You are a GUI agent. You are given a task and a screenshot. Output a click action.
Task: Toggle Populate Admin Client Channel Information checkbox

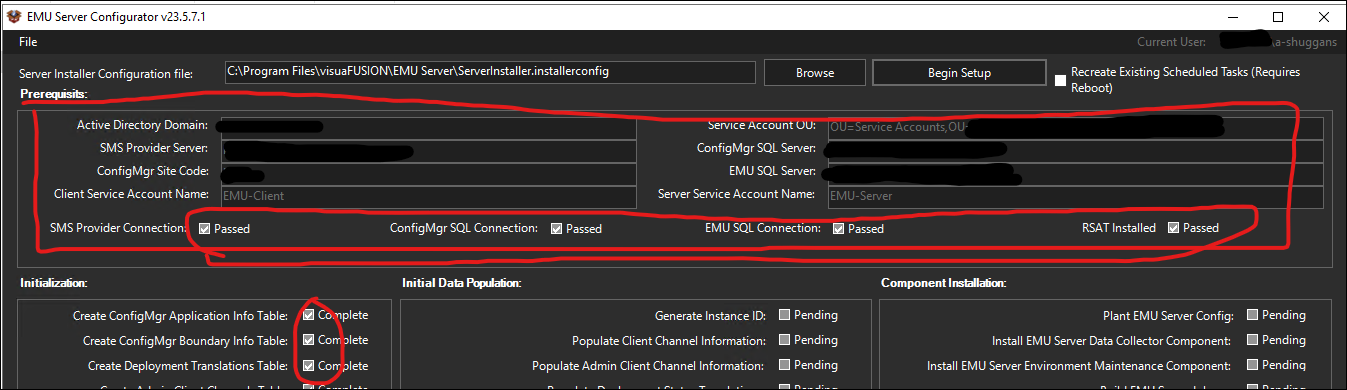click(785, 366)
